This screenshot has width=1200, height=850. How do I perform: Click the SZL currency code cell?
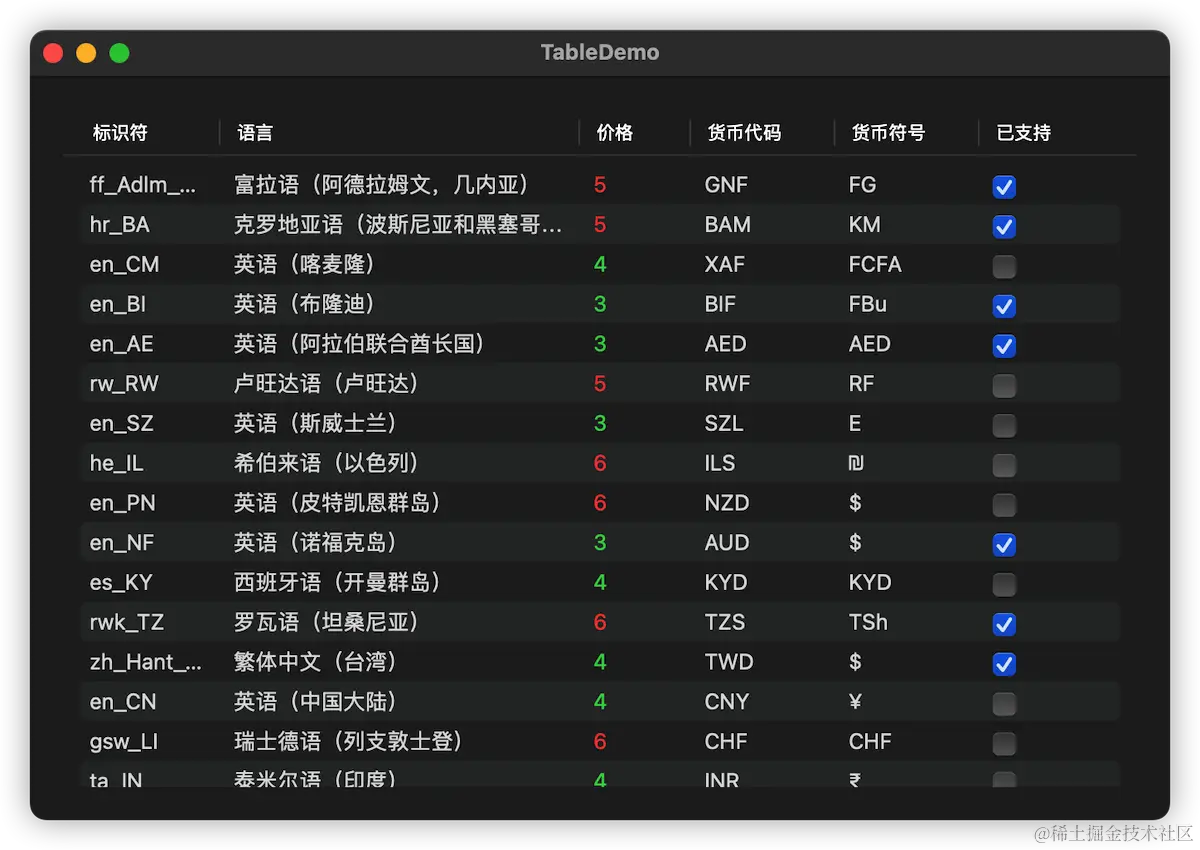click(724, 423)
